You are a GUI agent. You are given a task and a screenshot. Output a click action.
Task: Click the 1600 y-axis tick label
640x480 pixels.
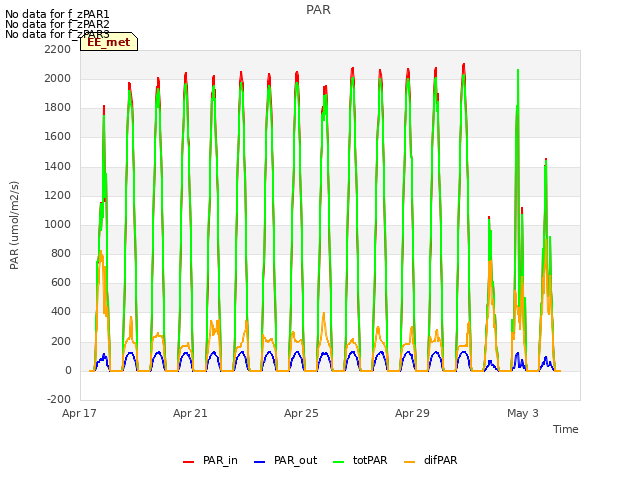pos(58,137)
